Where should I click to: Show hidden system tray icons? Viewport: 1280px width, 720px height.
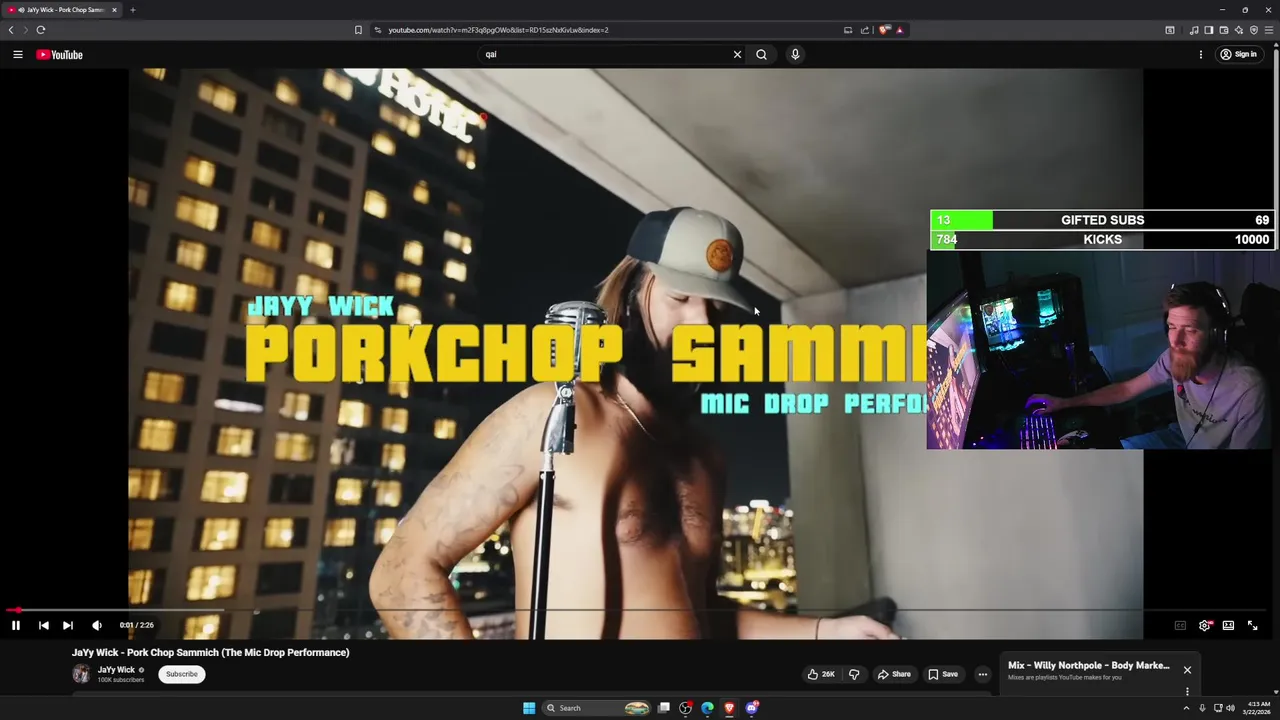1187,708
